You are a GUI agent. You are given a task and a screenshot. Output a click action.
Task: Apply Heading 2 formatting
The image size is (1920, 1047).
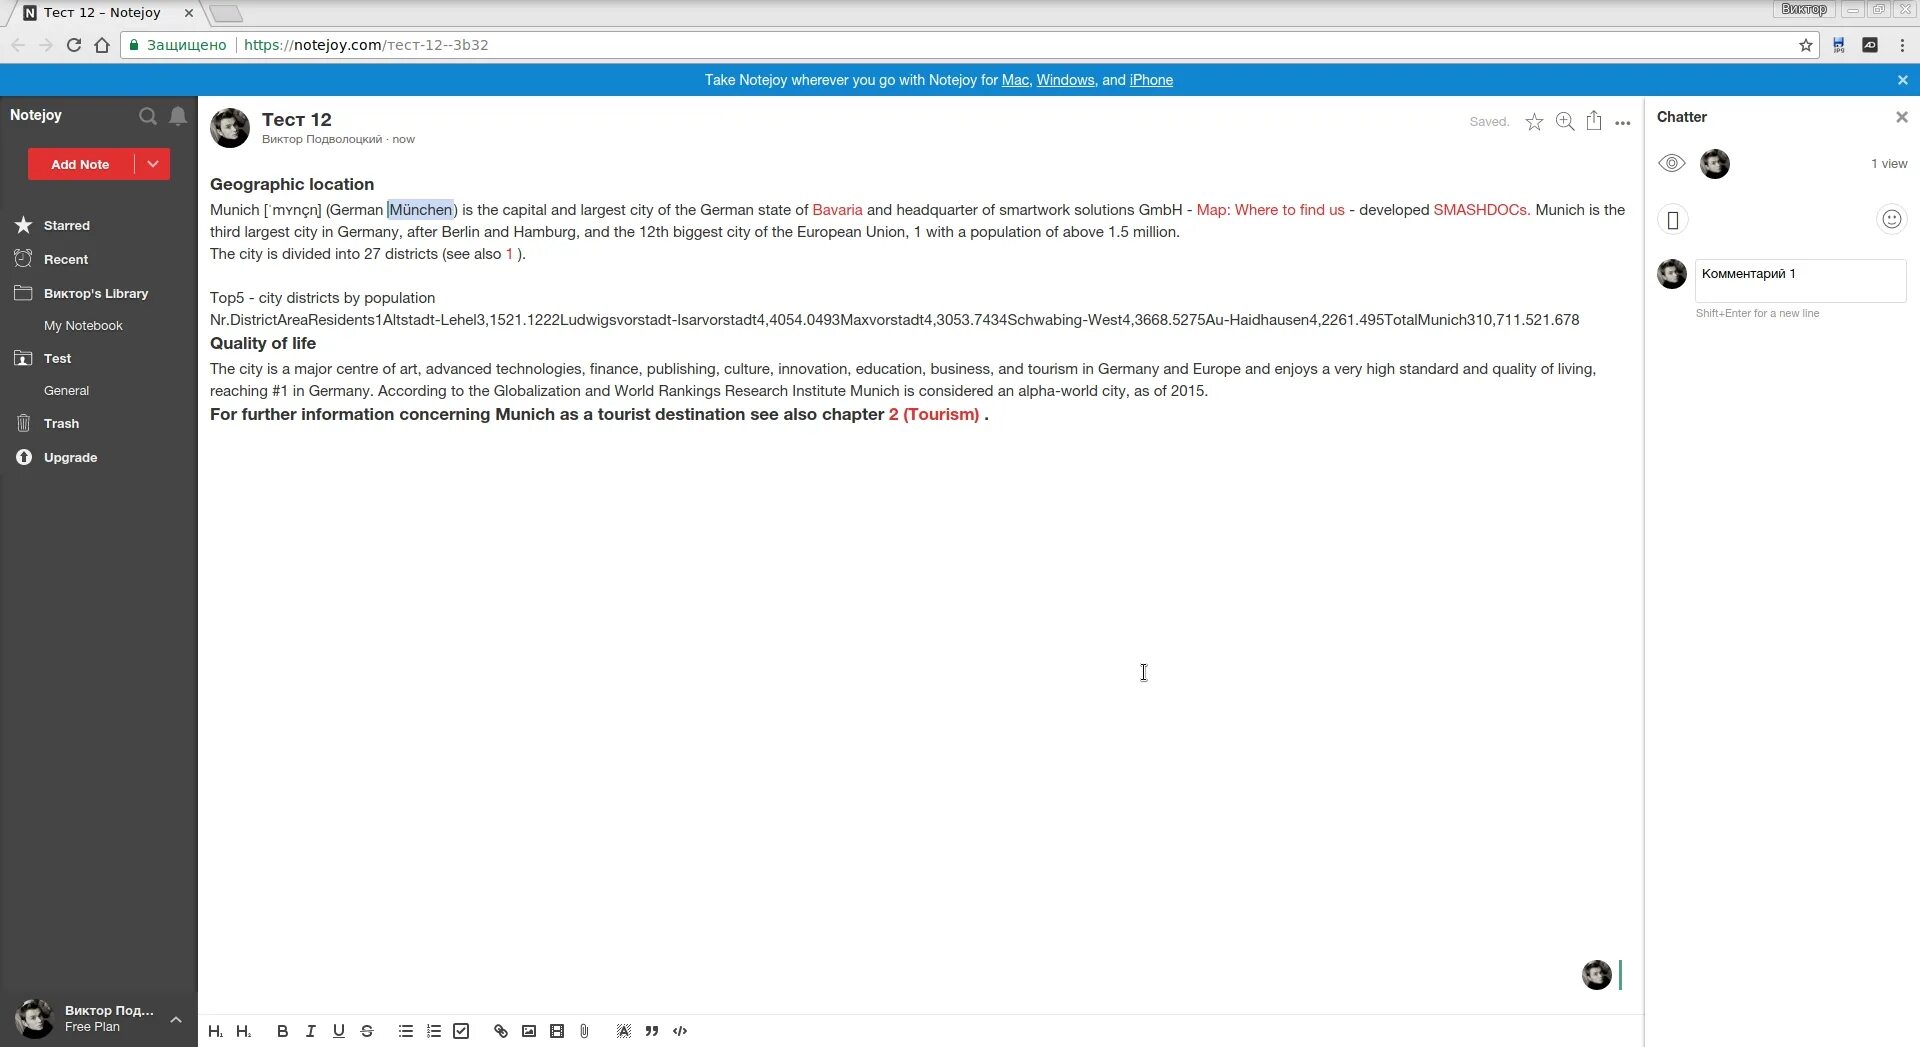(x=243, y=1031)
